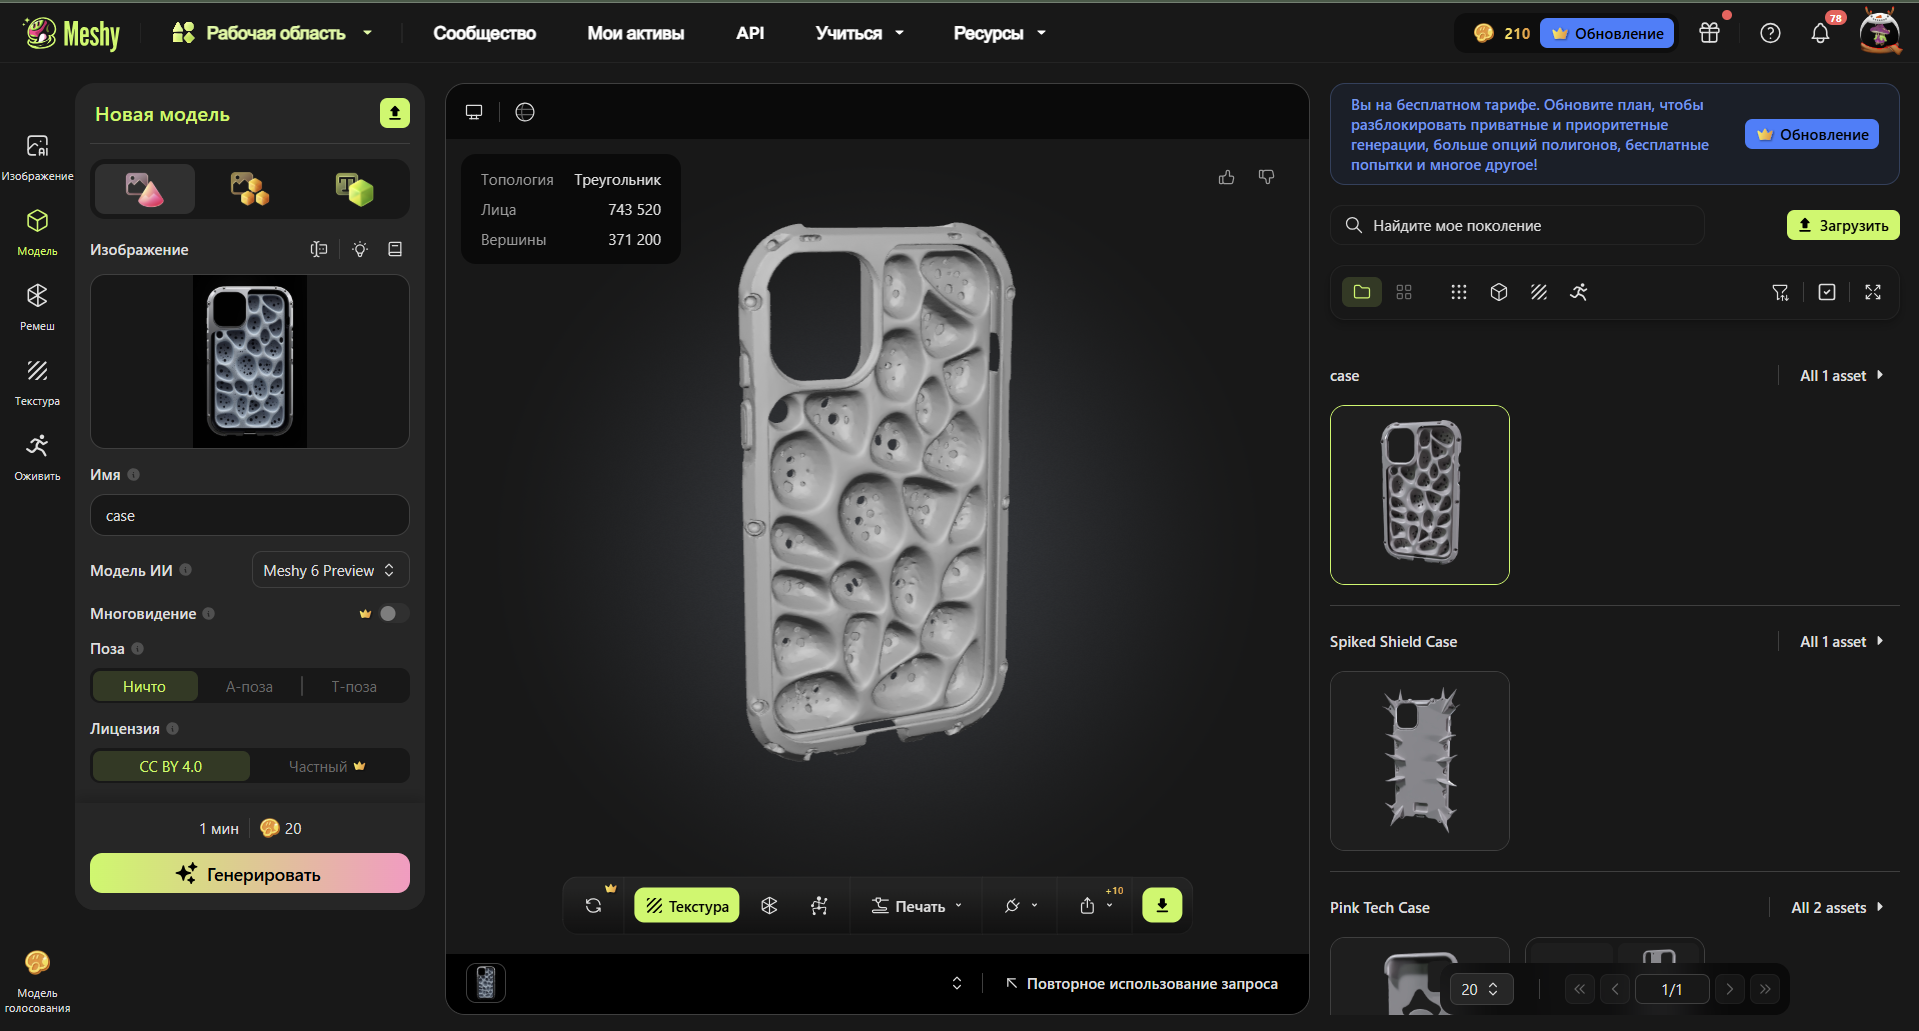Click Повторное использование запроса
This screenshot has width=1919, height=1031.
coord(1141,983)
